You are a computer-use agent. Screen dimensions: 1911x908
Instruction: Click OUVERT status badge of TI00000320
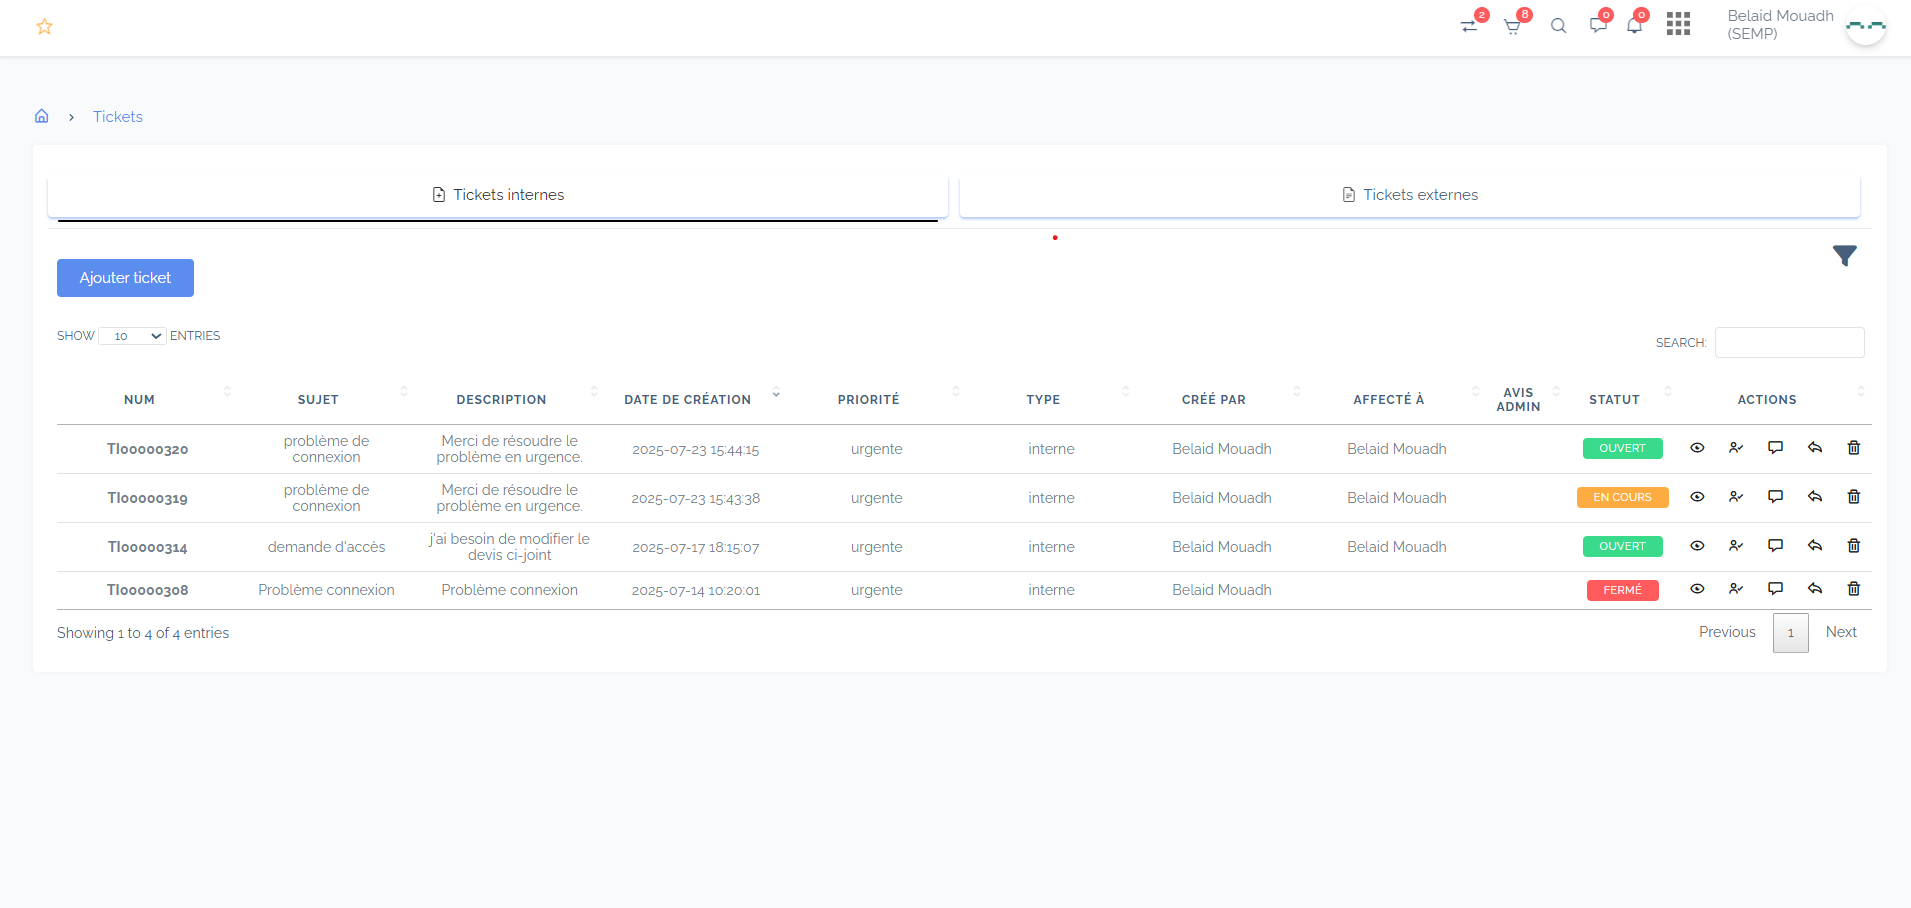pyautogui.click(x=1622, y=449)
